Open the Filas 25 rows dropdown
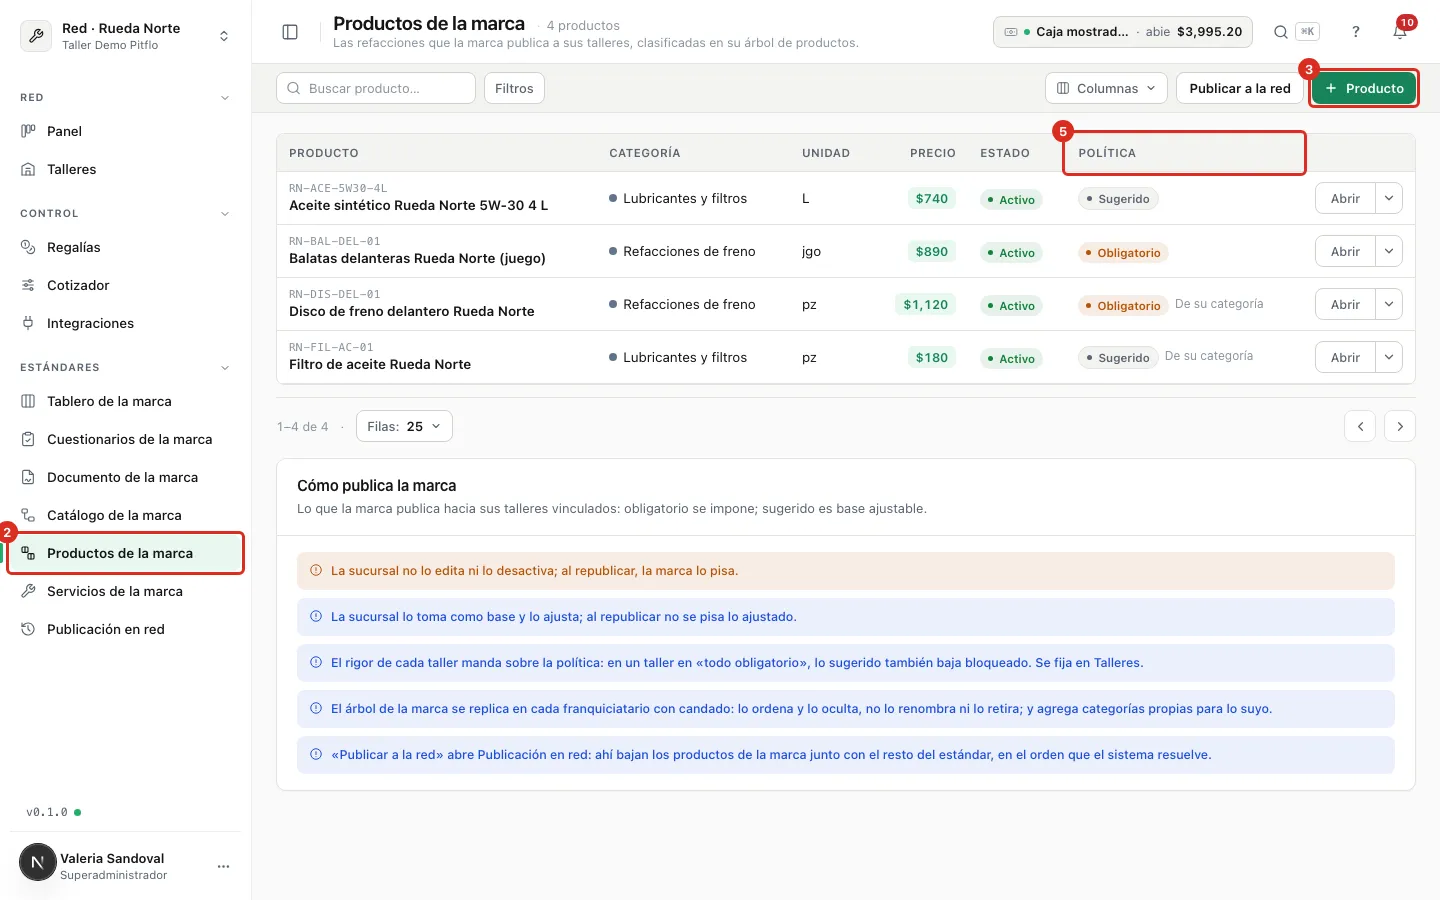1440x900 pixels. (x=404, y=426)
